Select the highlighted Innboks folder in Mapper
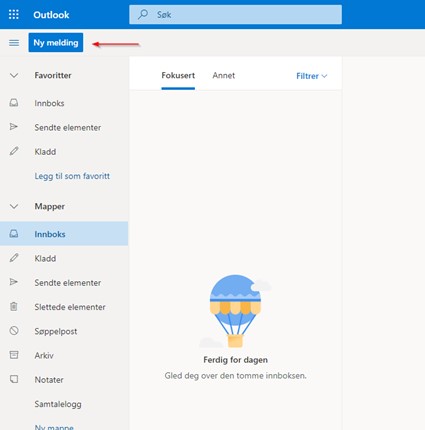The width and height of the screenshot is (425, 430). (64, 234)
